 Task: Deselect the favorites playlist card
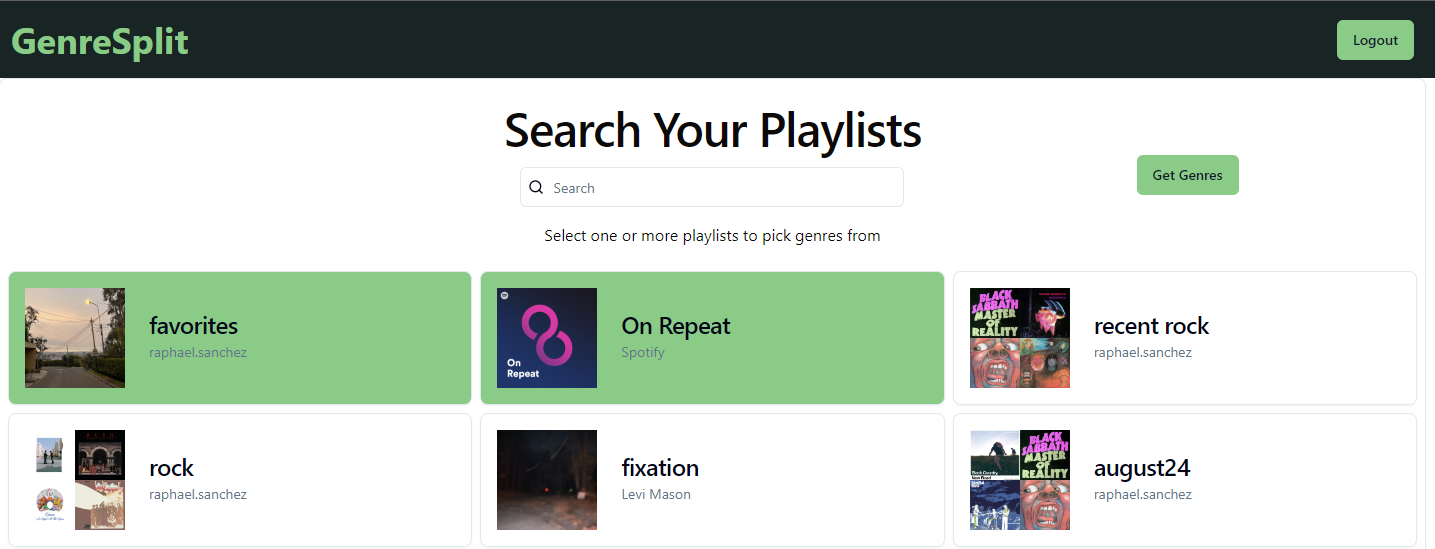[240, 338]
